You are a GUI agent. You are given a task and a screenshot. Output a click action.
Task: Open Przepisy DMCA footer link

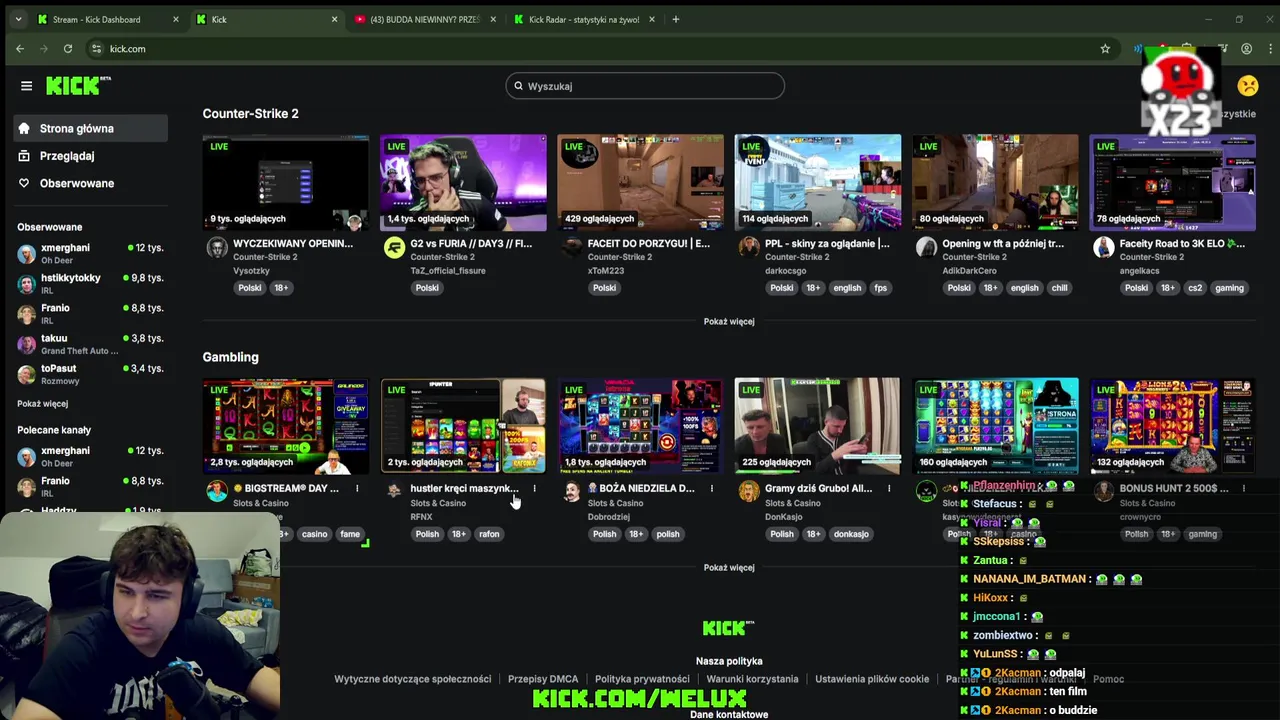pyautogui.click(x=543, y=679)
